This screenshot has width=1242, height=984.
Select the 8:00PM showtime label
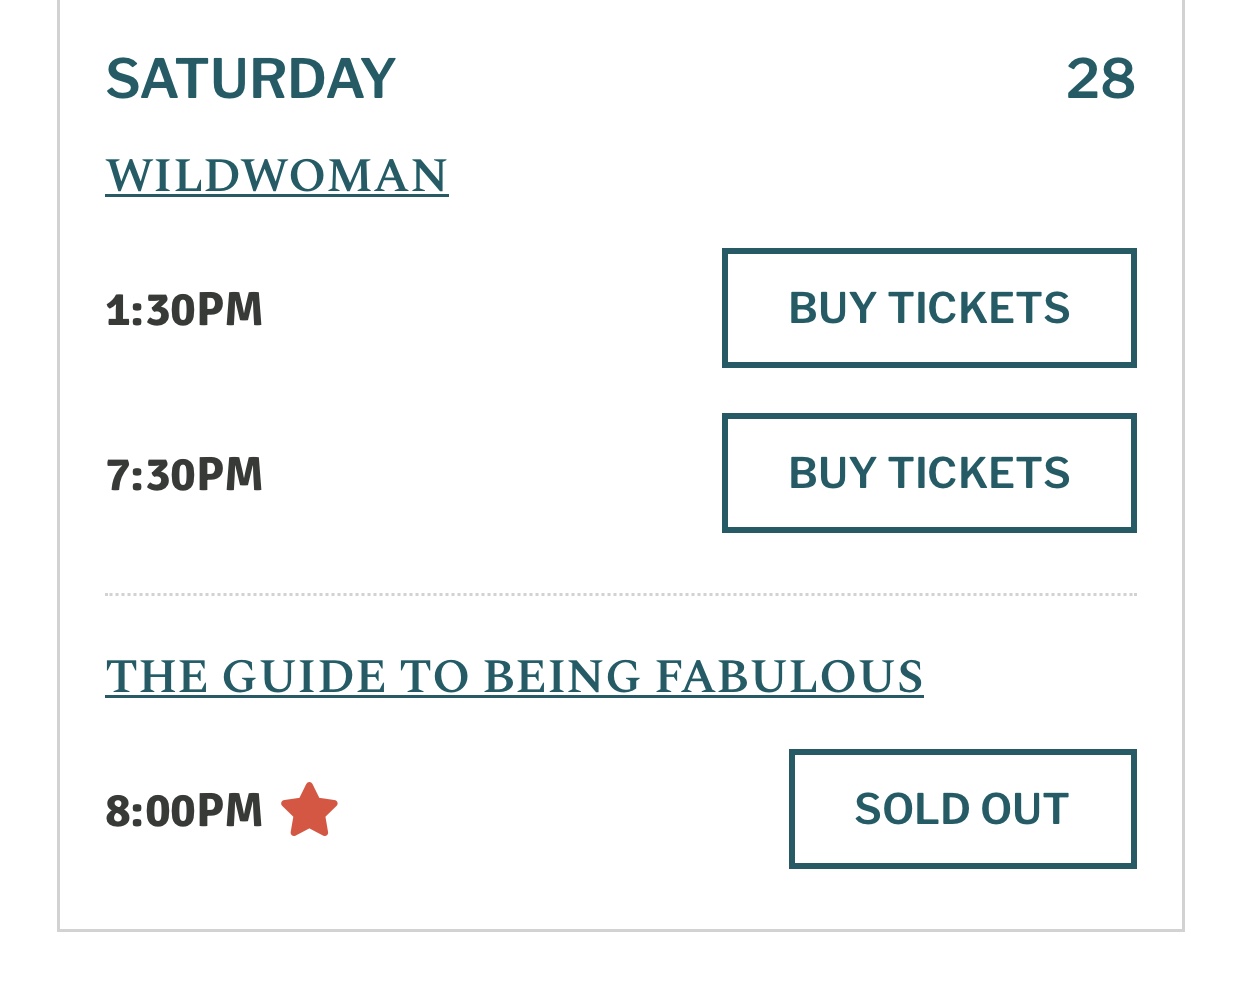pos(184,811)
